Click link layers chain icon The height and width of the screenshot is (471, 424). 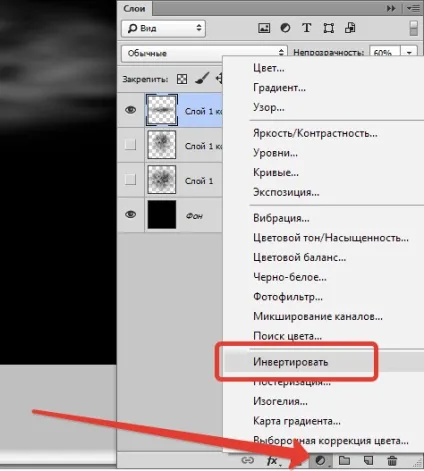tap(247, 460)
